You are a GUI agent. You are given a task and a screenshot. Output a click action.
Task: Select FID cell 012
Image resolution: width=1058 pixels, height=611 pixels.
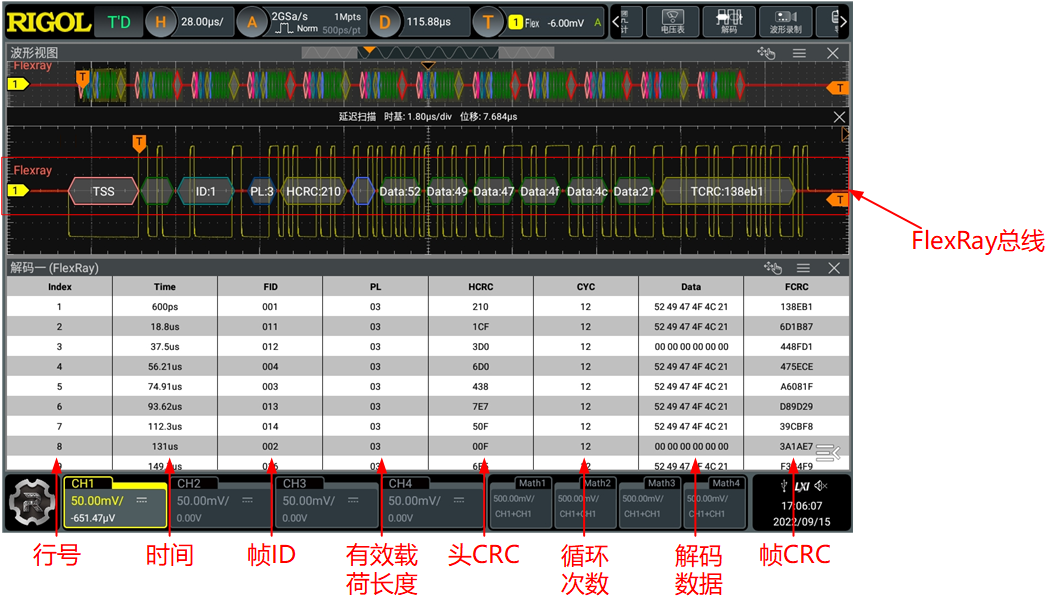[270, 347]
